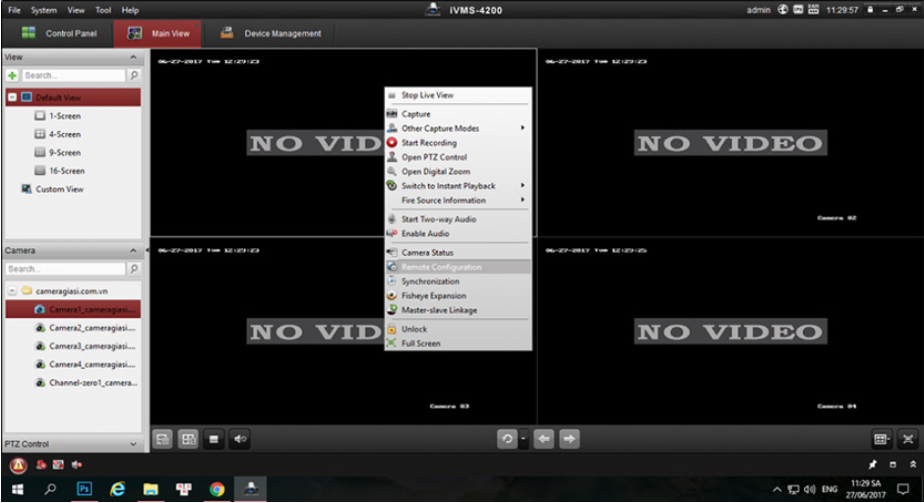Click the next page arrow button
Image resolution: width=924 pixels, height=503 pixels.
coord(570,439)
